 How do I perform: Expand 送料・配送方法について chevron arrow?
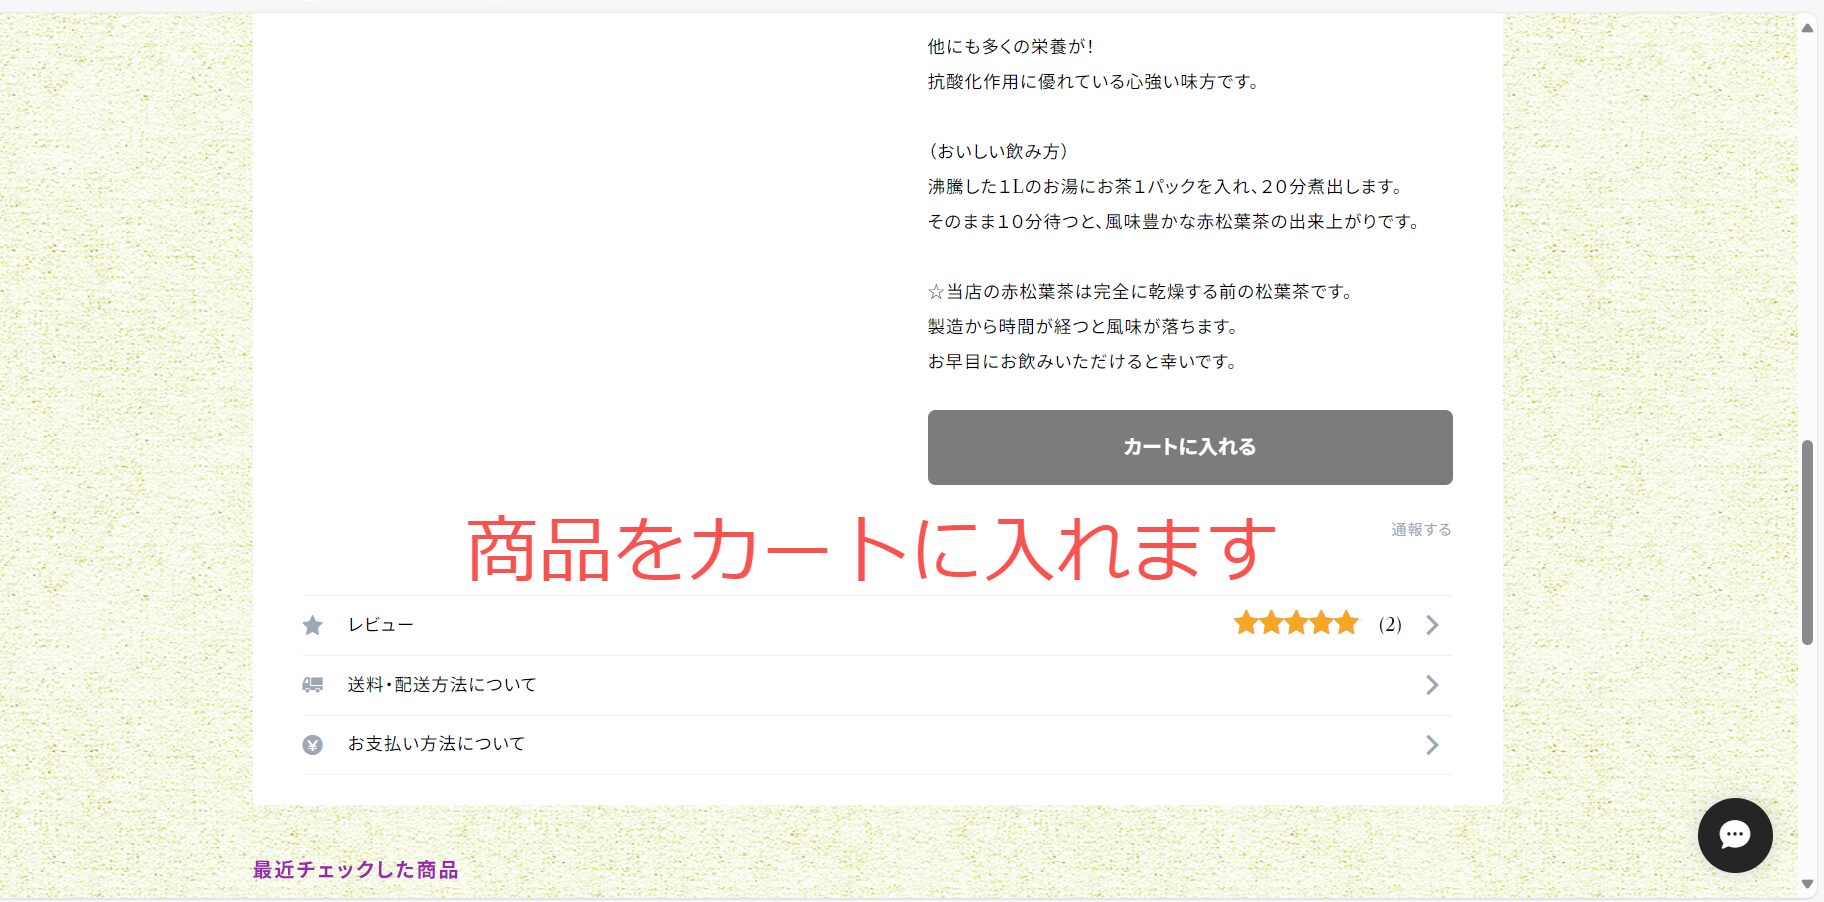pyautogui.click(x=1432, y=685)
